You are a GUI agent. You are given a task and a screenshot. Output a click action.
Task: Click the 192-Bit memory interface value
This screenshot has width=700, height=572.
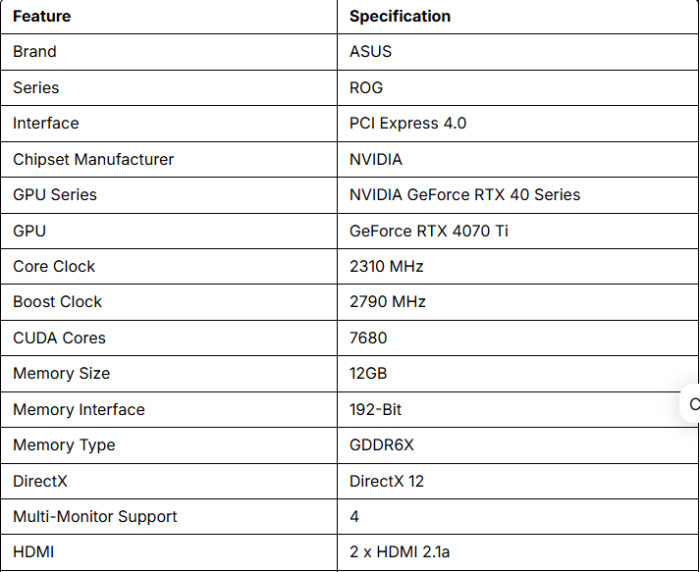[376, 410]
